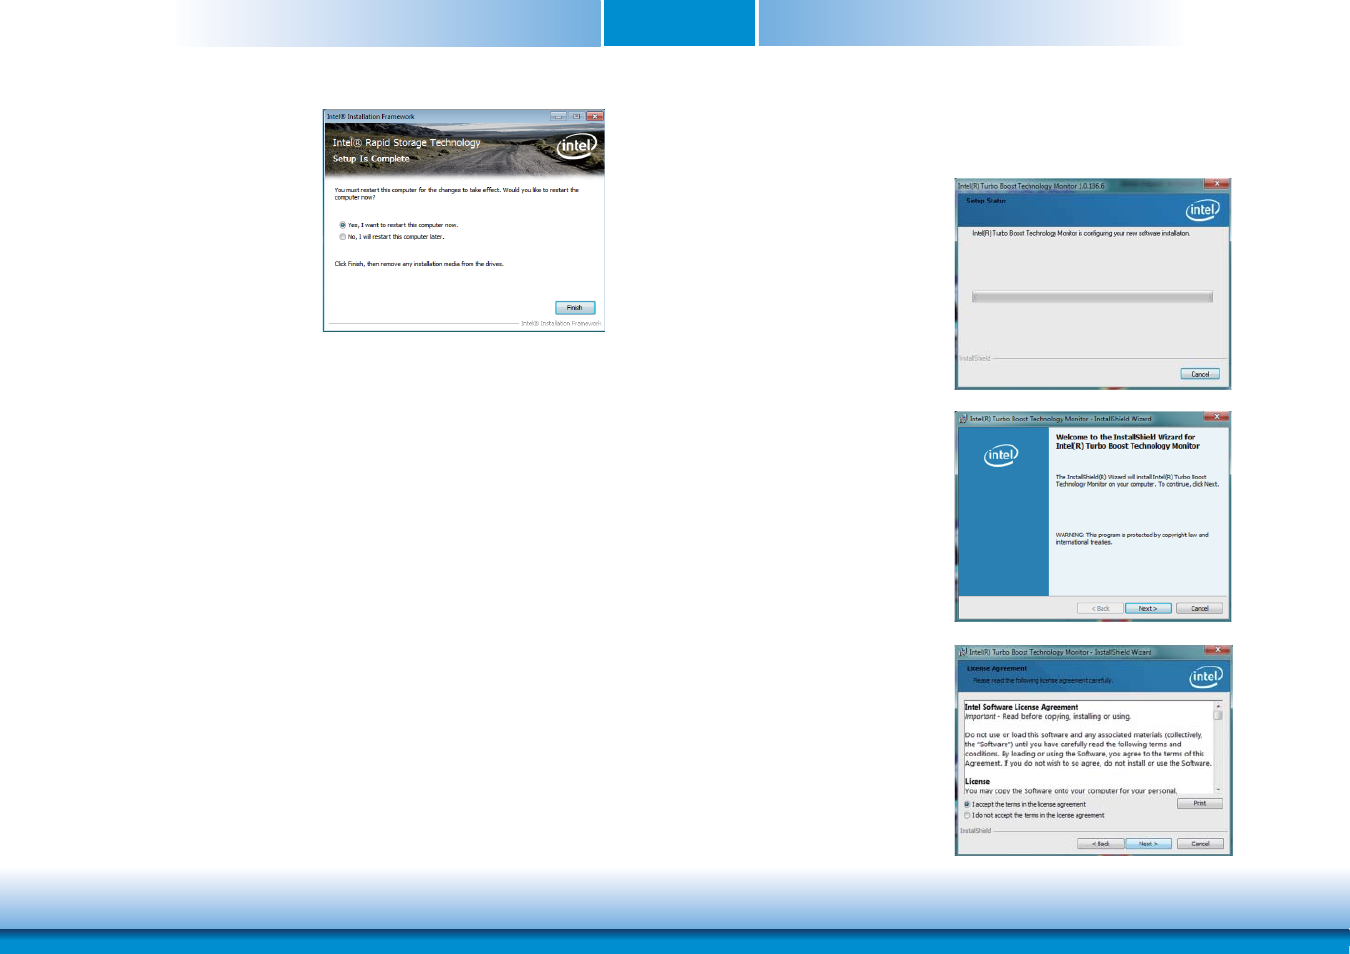Close the Intel Installation Framework window
The width and height of the screenshot is (1350, 954).
pyautogui.click(x=595, y=116)
